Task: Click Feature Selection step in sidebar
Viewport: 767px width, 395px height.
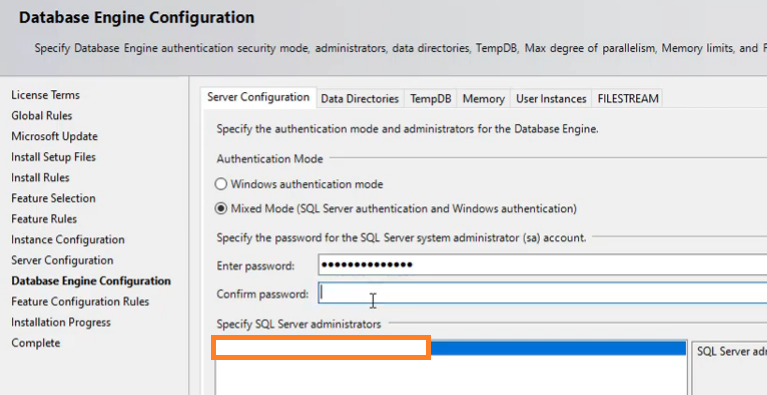Action: pyautogui.click(x=53, y=198)
